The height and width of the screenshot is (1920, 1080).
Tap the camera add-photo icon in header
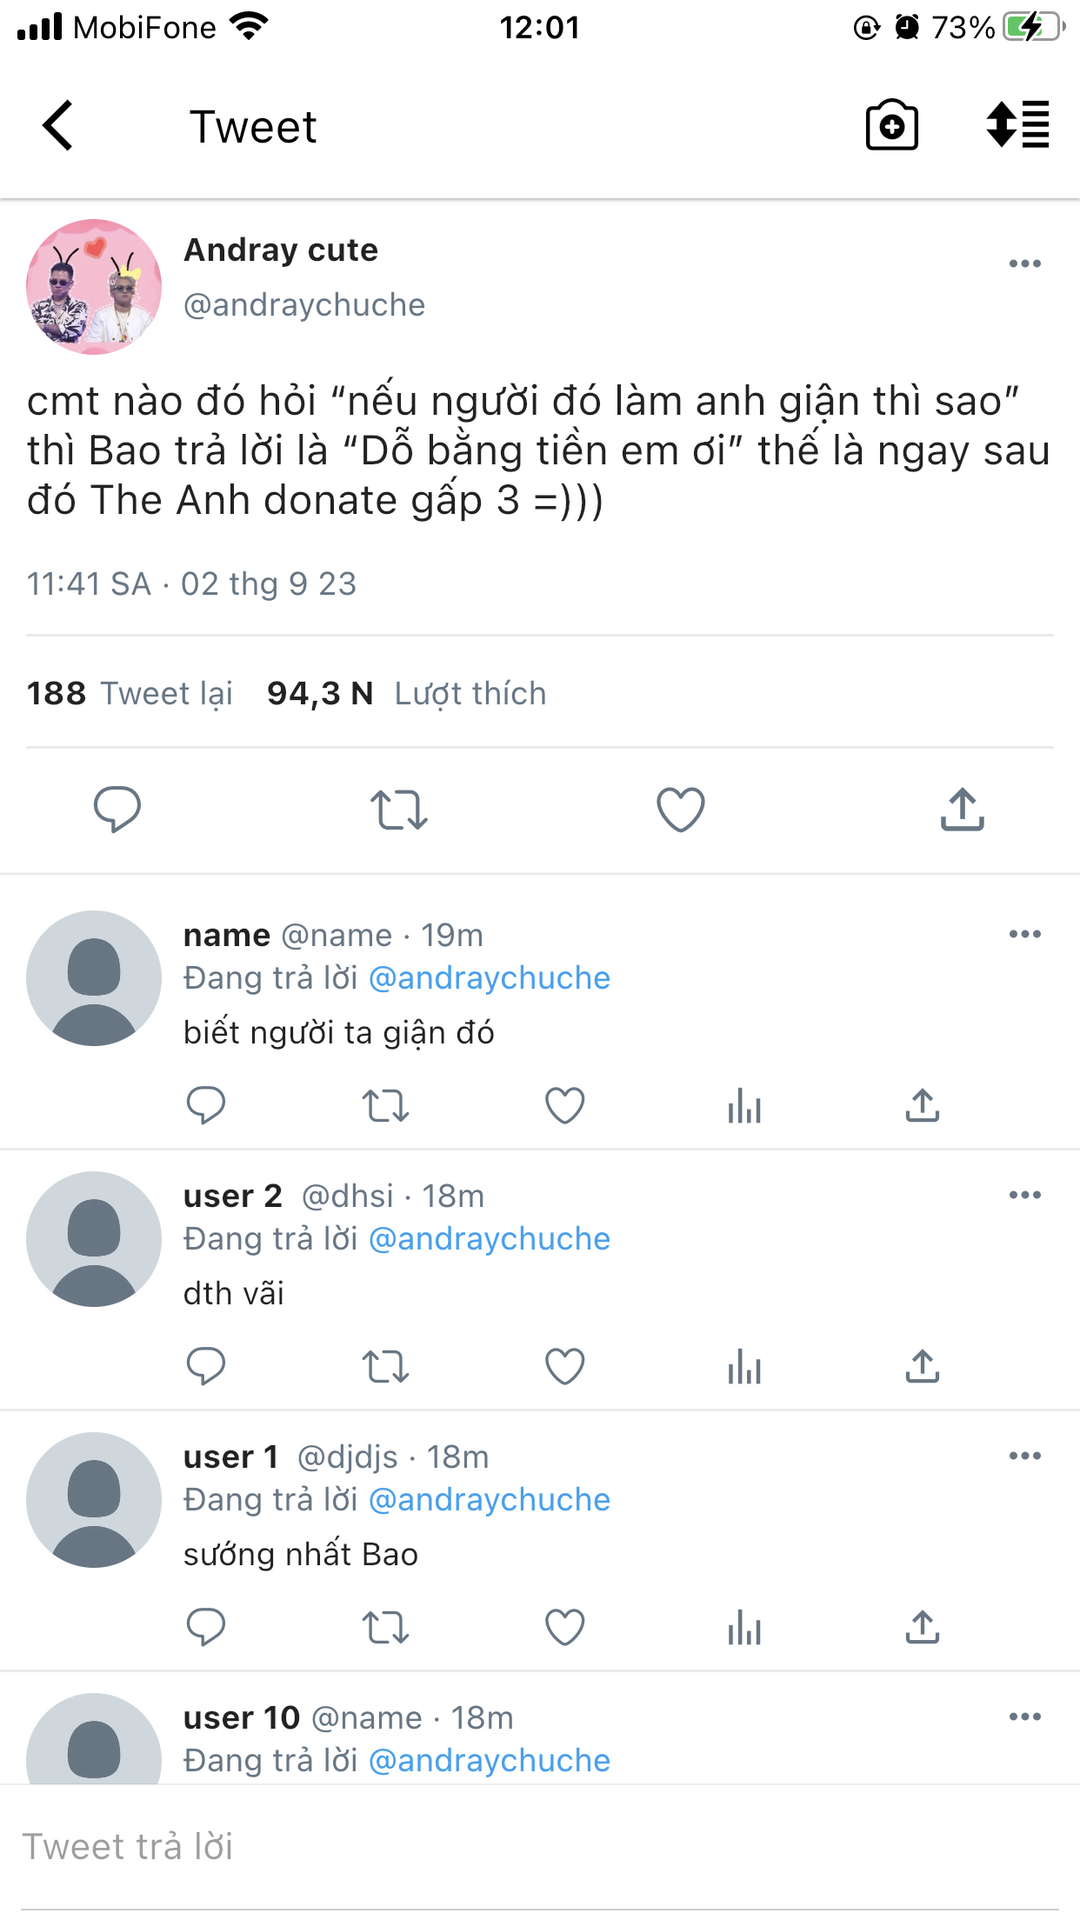[891, 126]
